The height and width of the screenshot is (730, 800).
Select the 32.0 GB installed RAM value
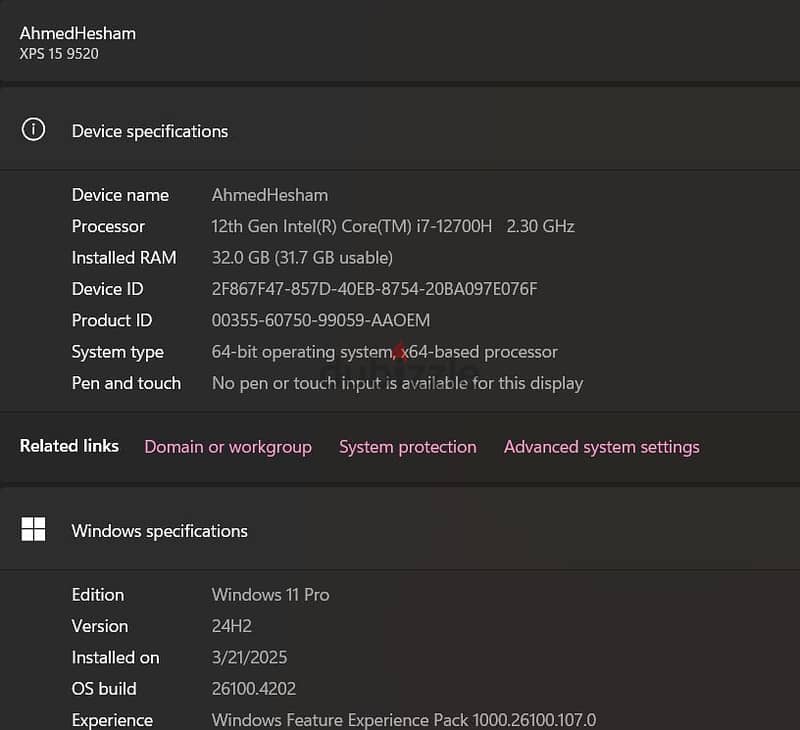coord(302,258)
